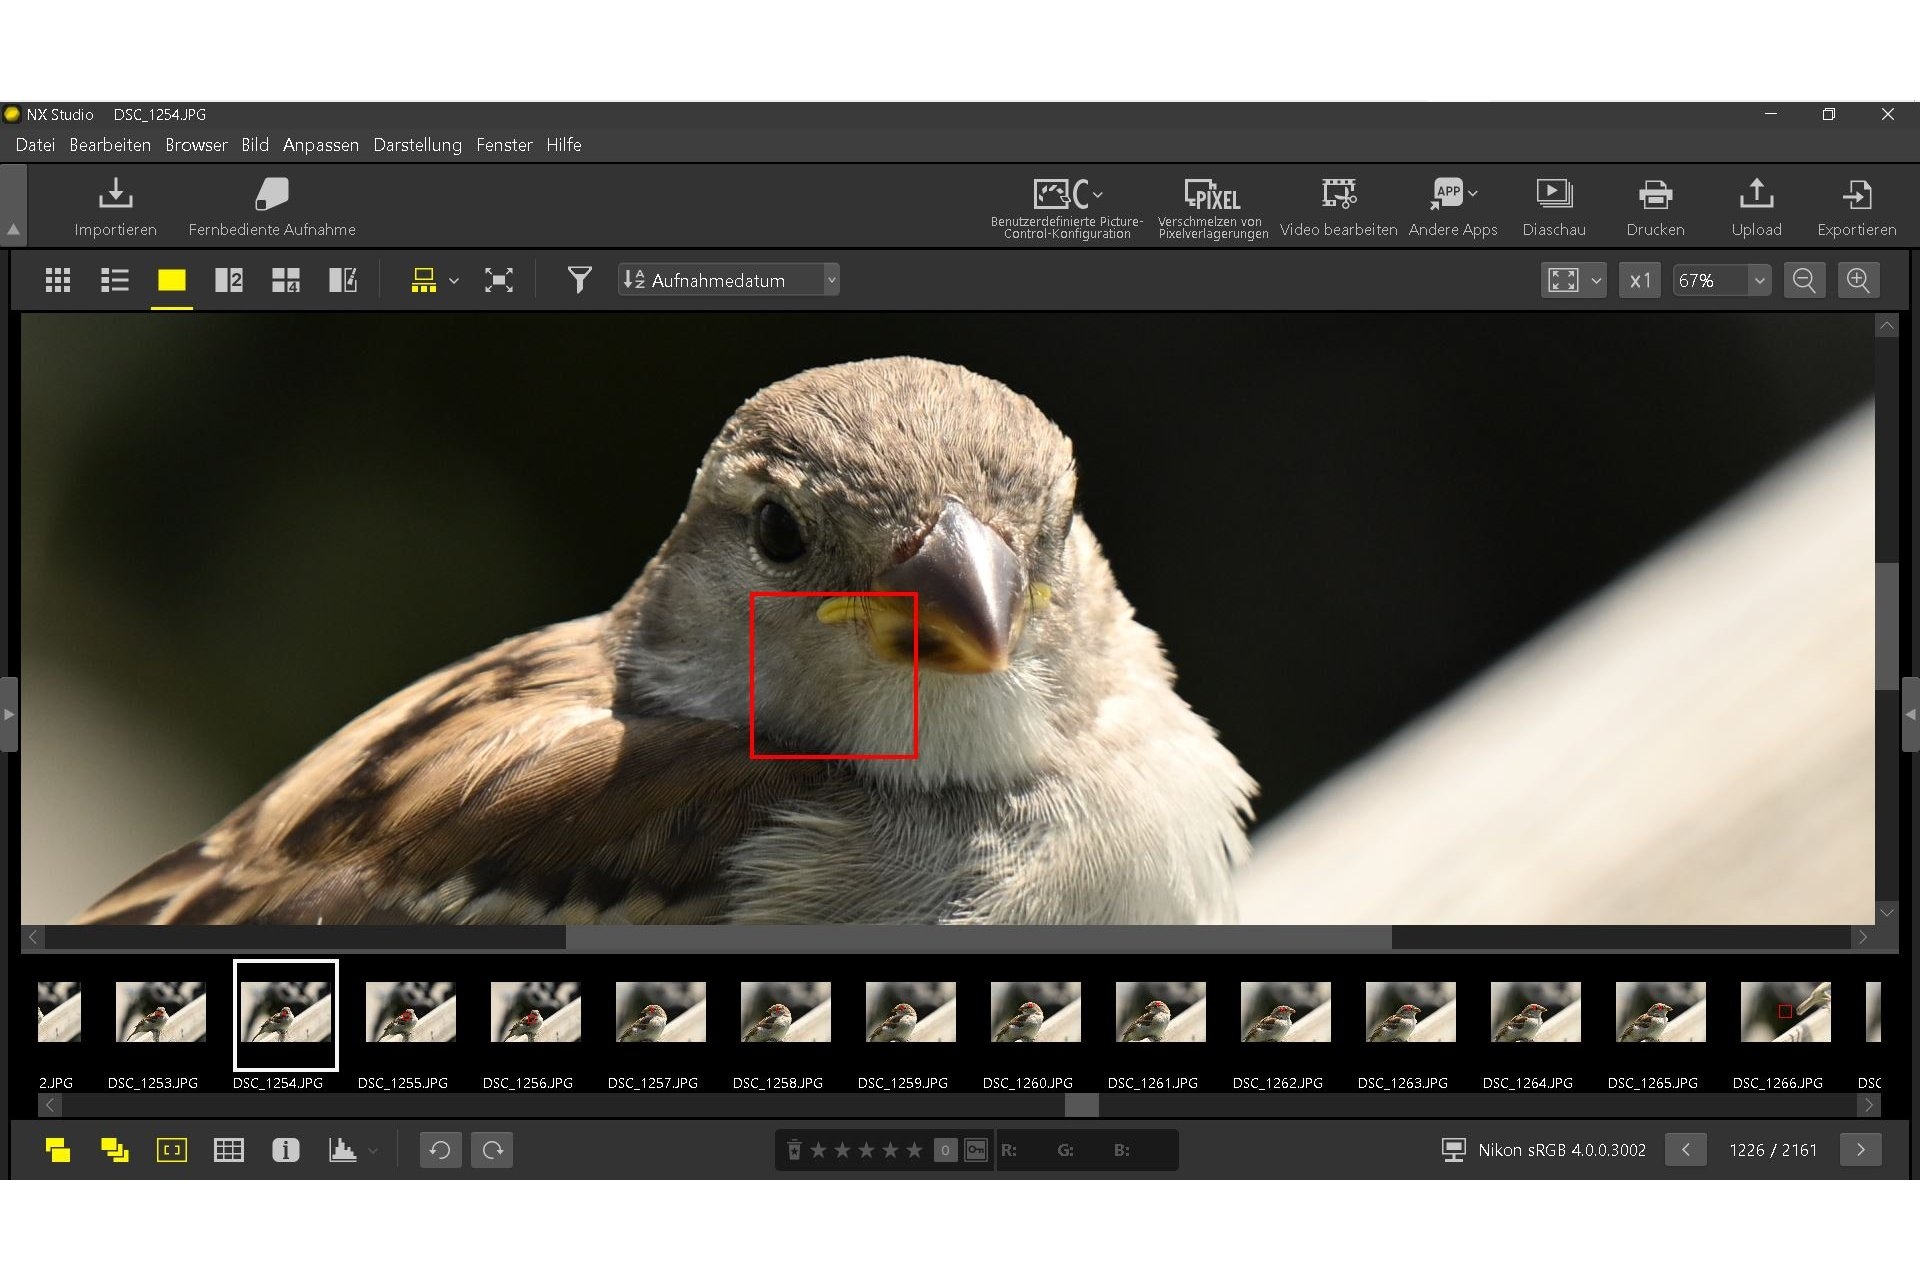
Task: Switch to thumbnail list view
Action: [x=115, y=280]
